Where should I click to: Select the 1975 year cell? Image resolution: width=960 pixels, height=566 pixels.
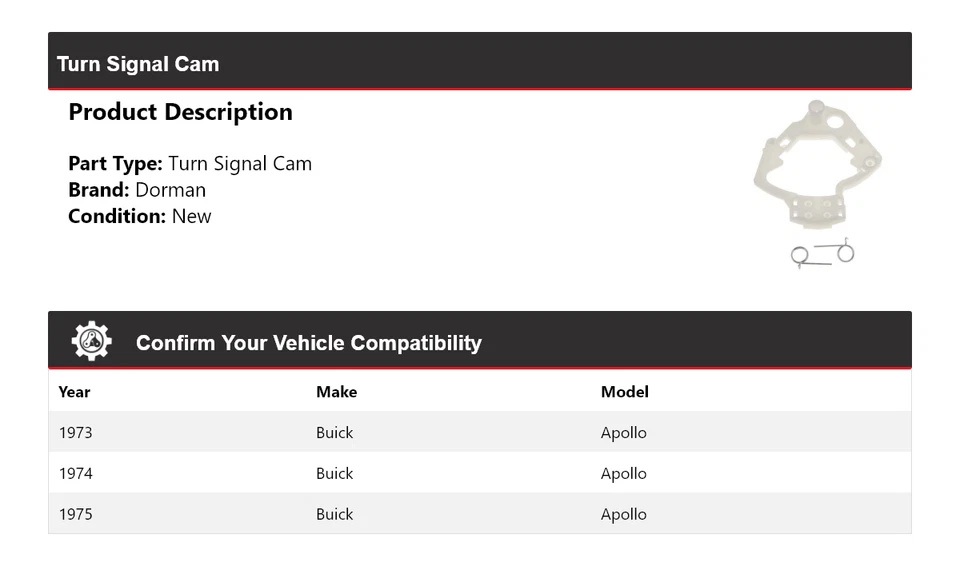[x=75, y=514]
